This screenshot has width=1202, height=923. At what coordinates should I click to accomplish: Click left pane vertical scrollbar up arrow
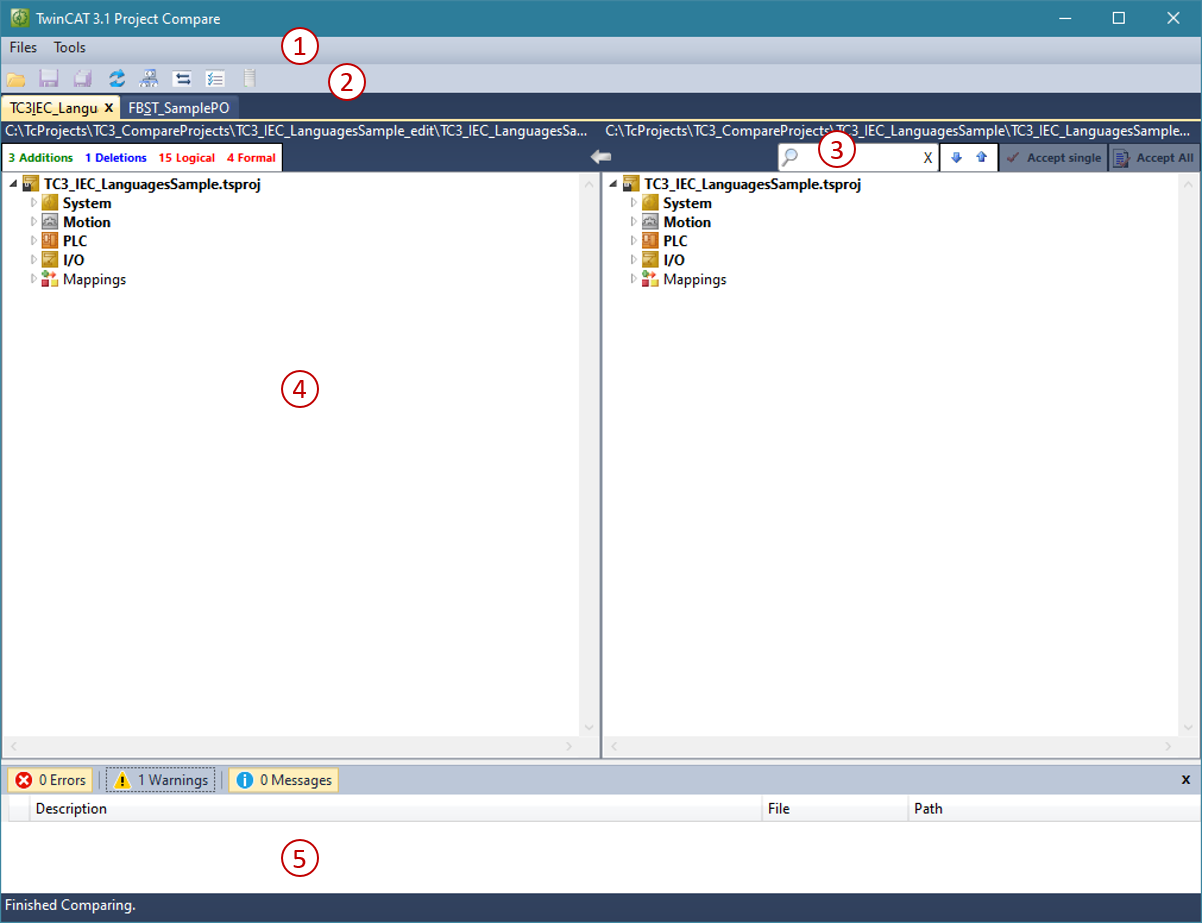[x=588, y=184]
